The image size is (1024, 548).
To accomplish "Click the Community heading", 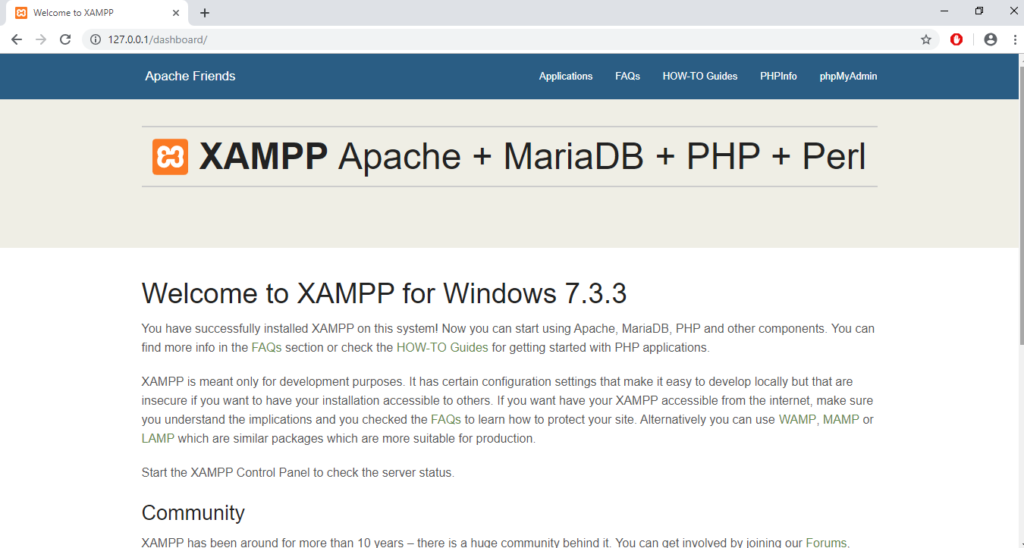I will (x=193, y=513).
